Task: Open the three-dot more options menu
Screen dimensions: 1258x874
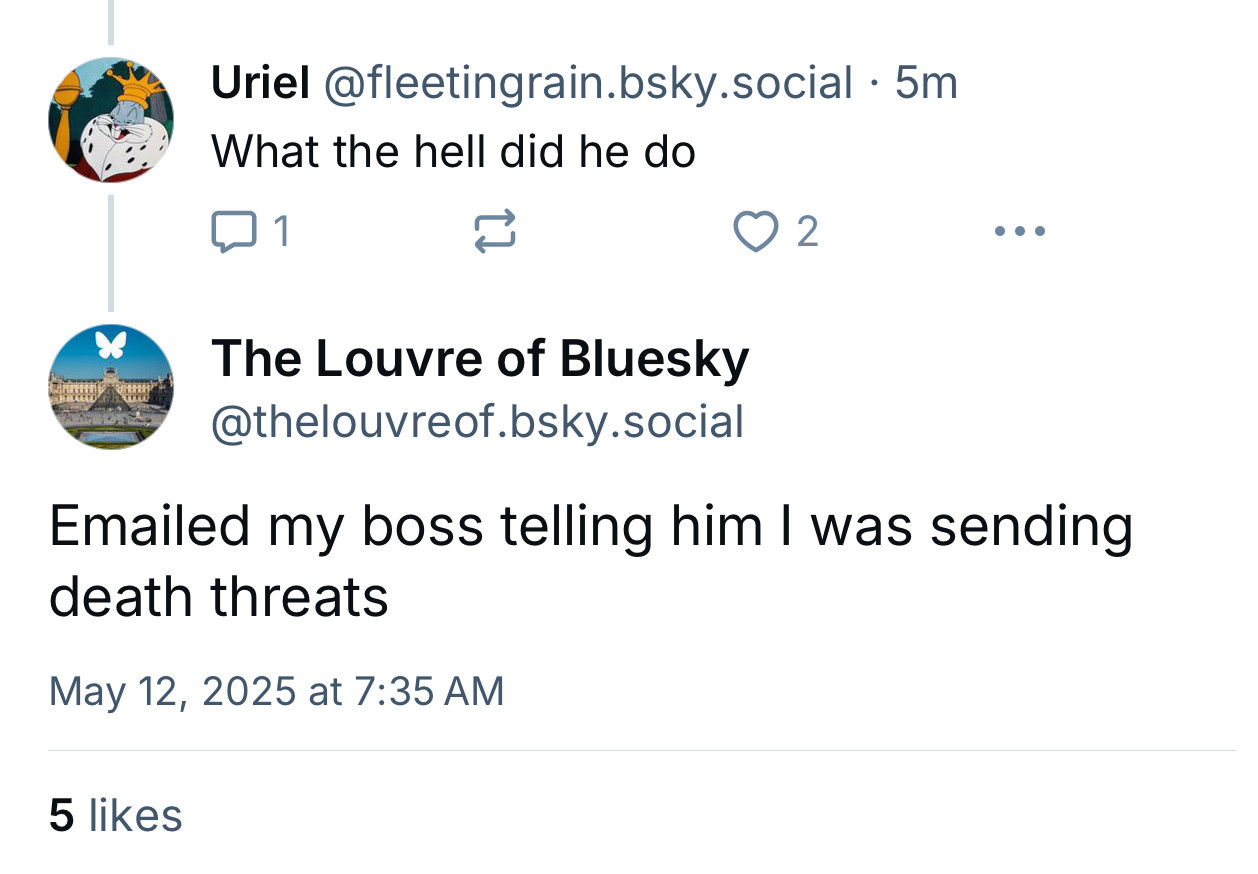Action: (x=1021, y=232)
